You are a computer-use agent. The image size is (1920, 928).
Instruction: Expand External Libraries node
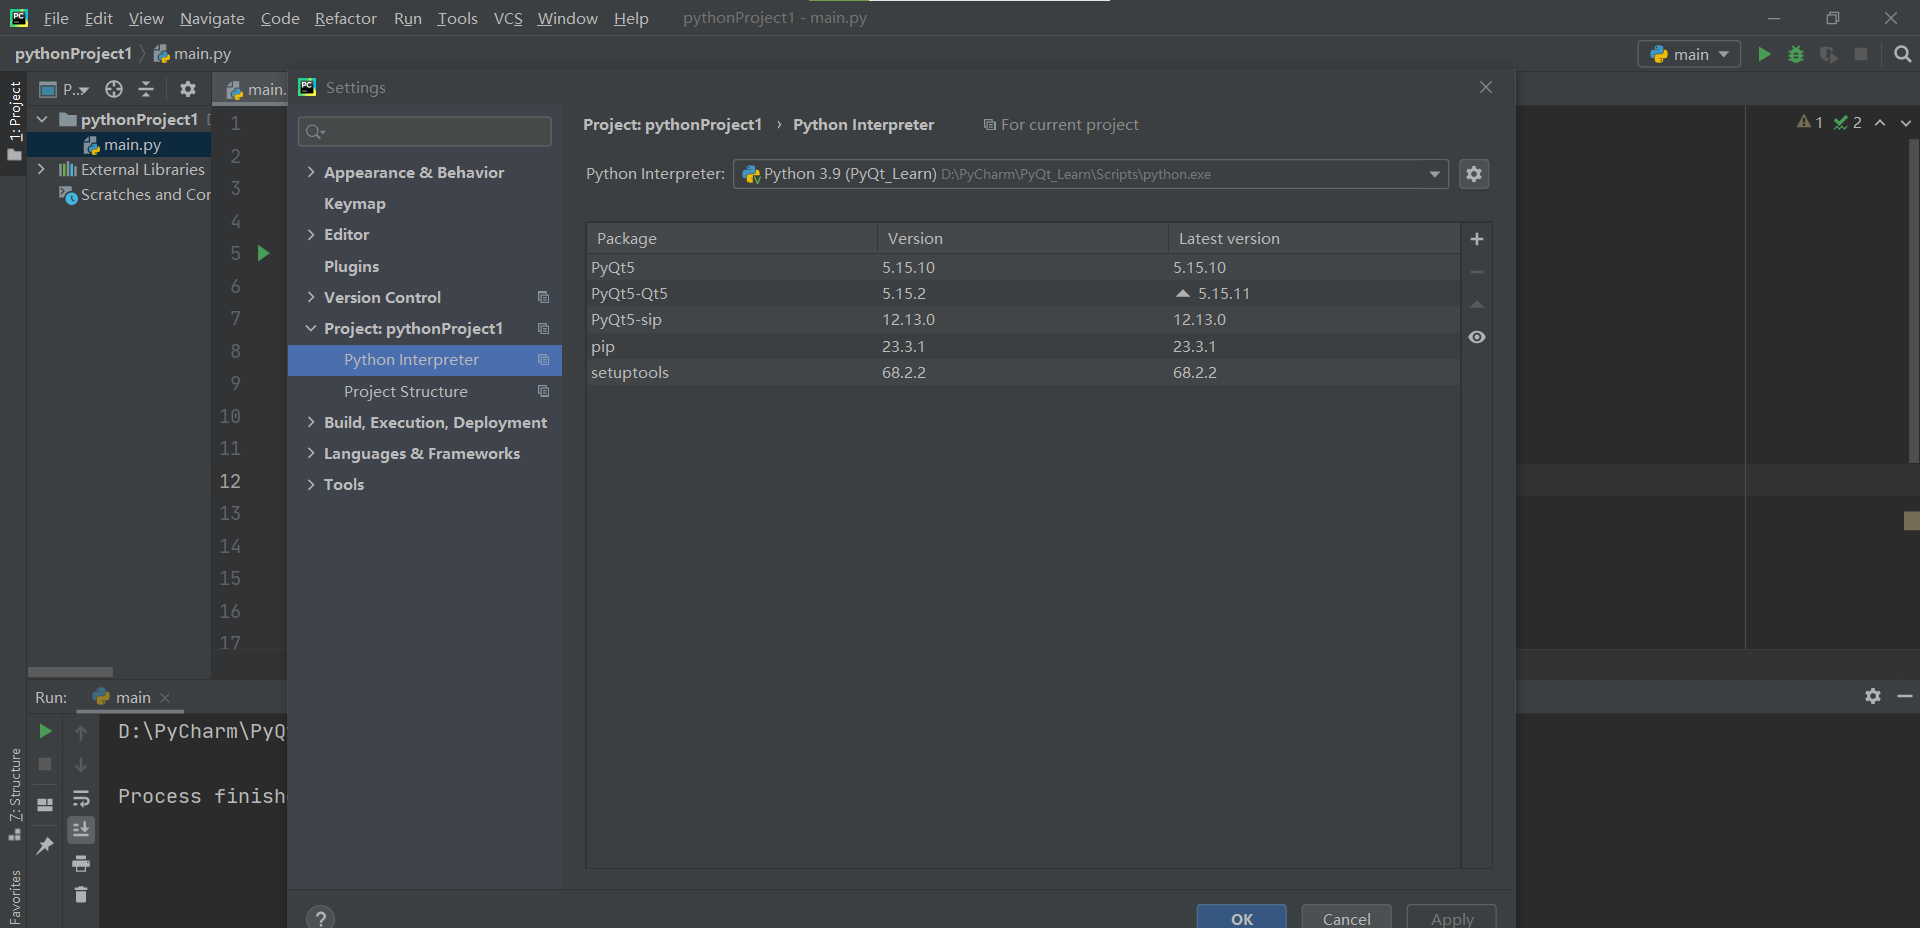point(41,169)
